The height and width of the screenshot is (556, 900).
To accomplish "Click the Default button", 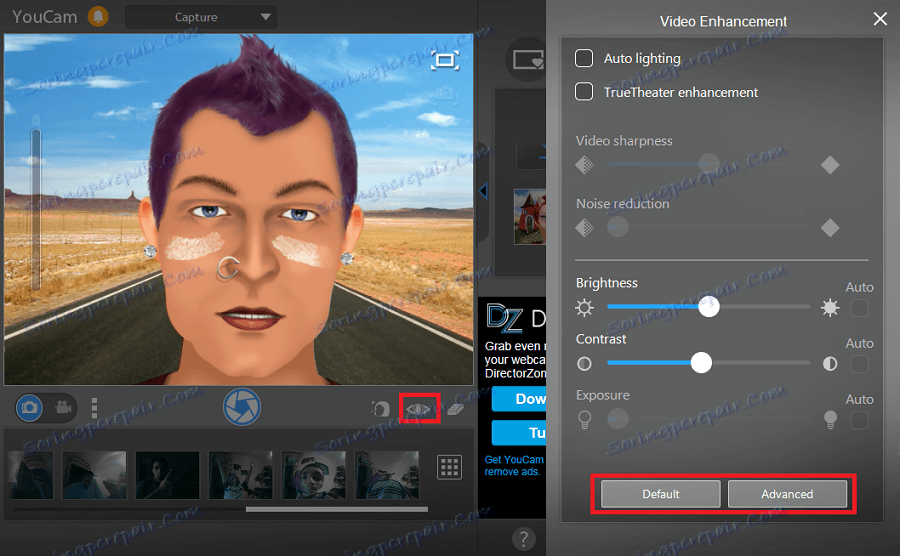I will [661, 494].
